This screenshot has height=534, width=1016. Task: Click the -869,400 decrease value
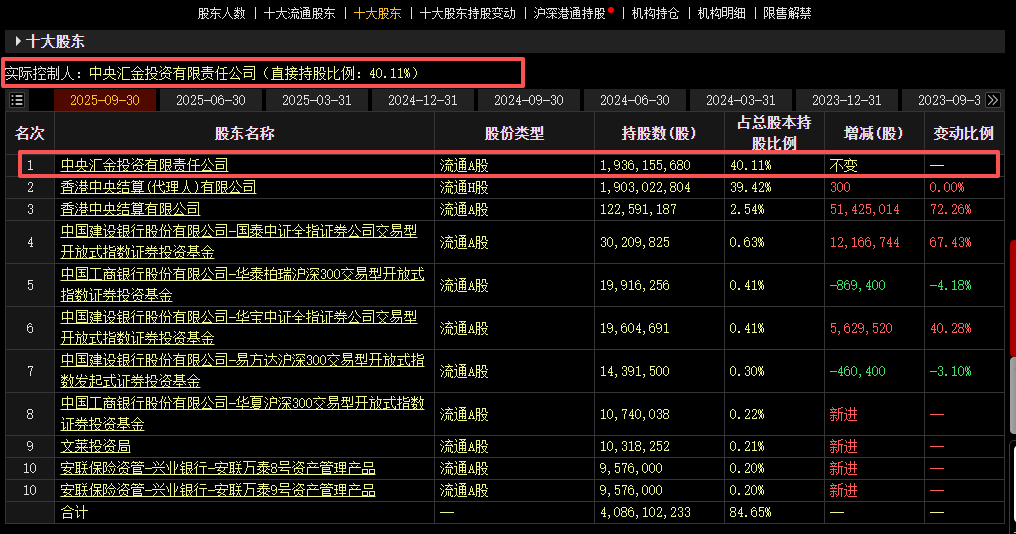(857, 285)
